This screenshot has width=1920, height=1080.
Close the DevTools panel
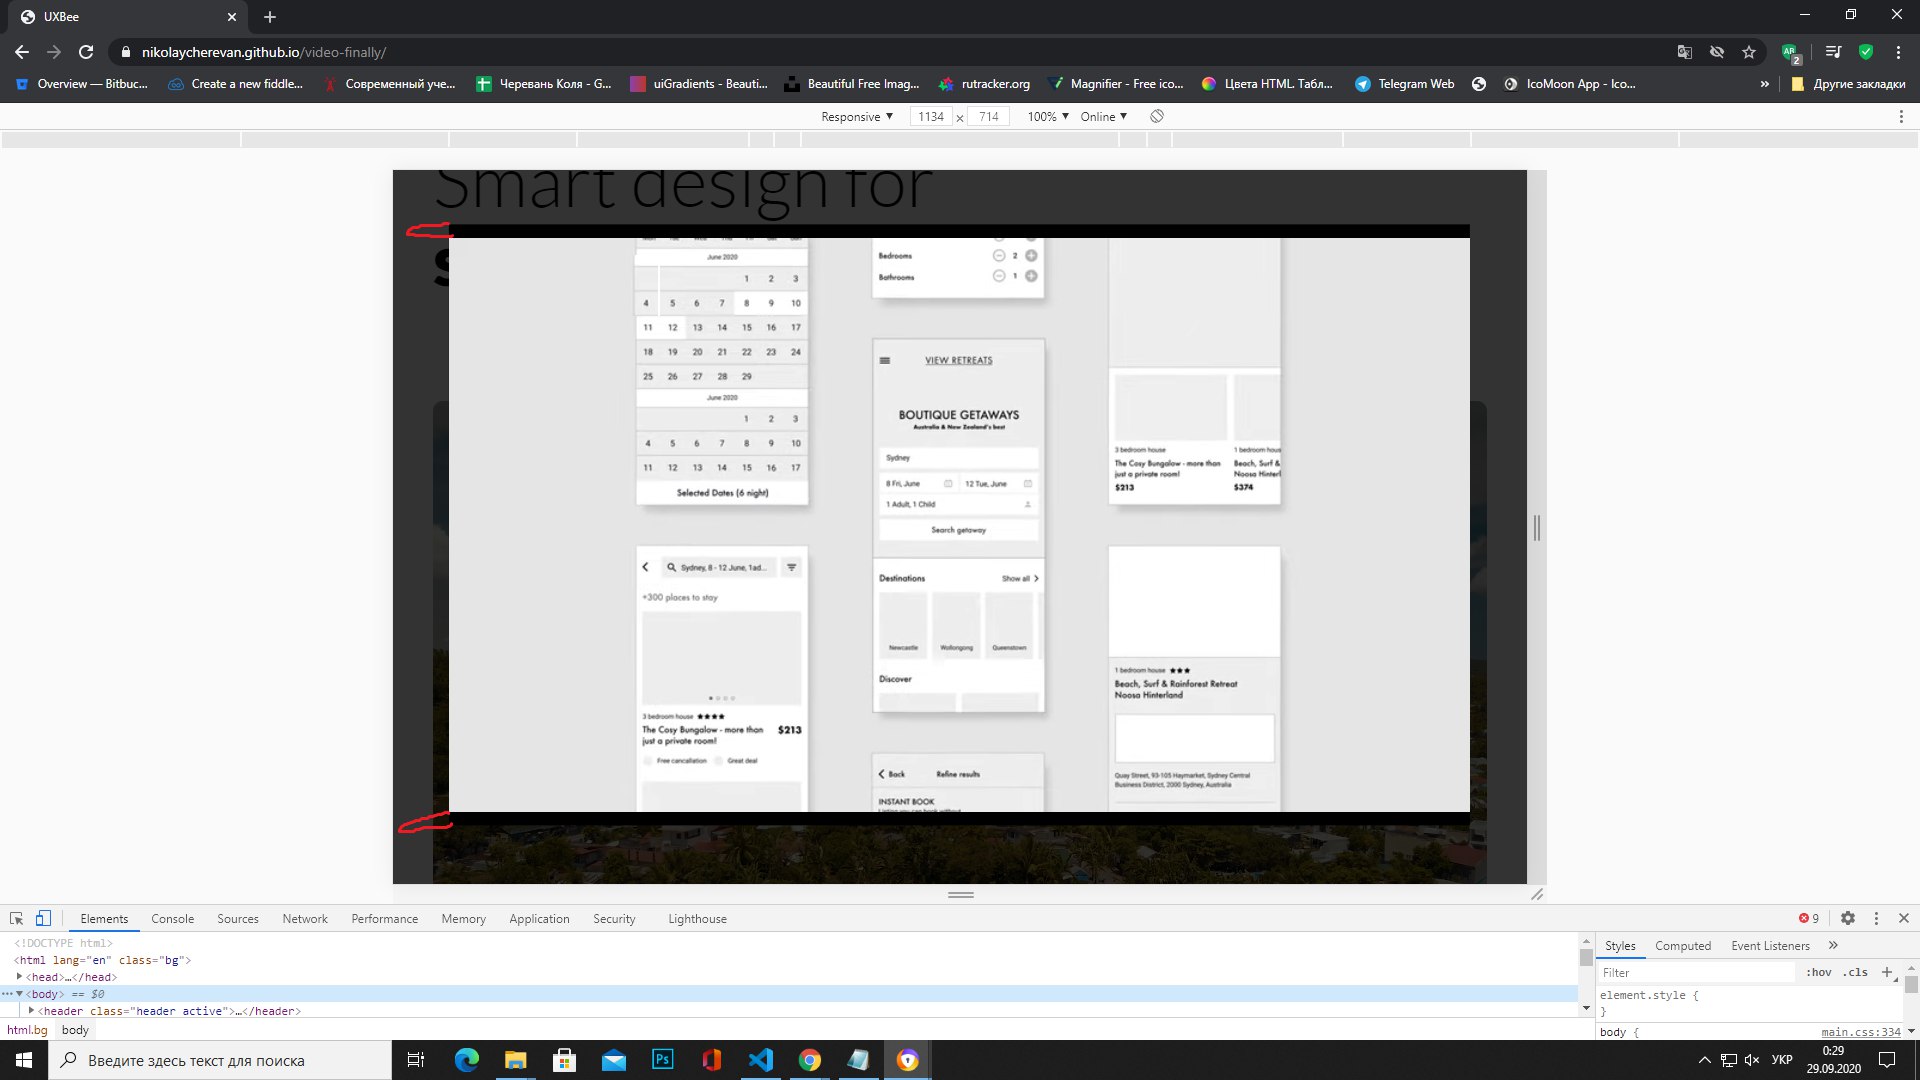click(x=1904, y=918)
